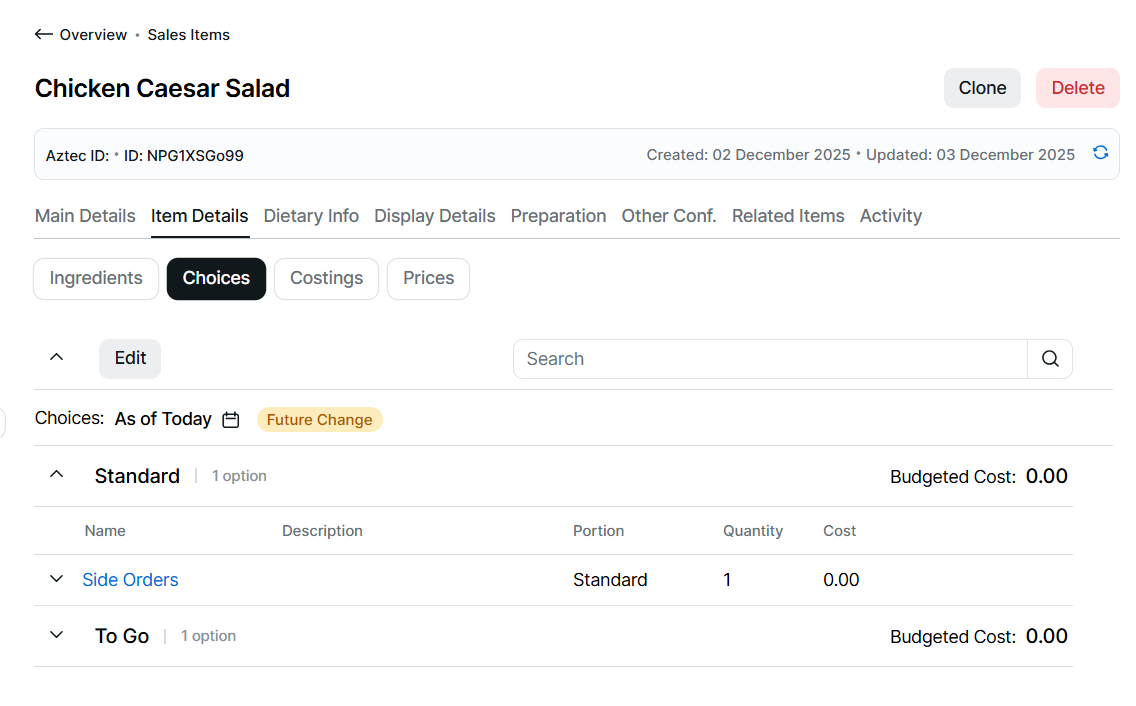This screenshot has width=1136, height=706.
Task: Click the search magnifier icon
Action: (1050, 359)
